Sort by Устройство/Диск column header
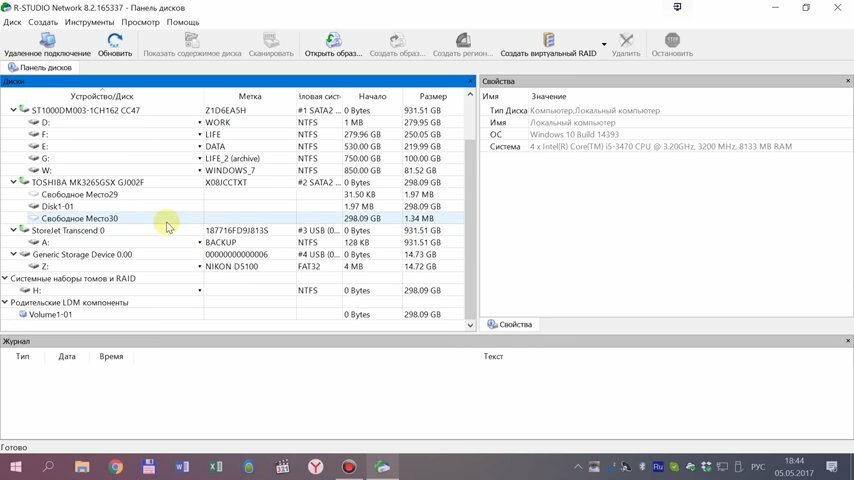 (102, 96)
